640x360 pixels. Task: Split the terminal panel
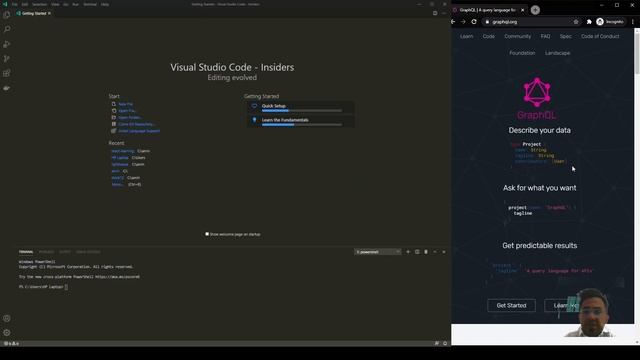417,252
